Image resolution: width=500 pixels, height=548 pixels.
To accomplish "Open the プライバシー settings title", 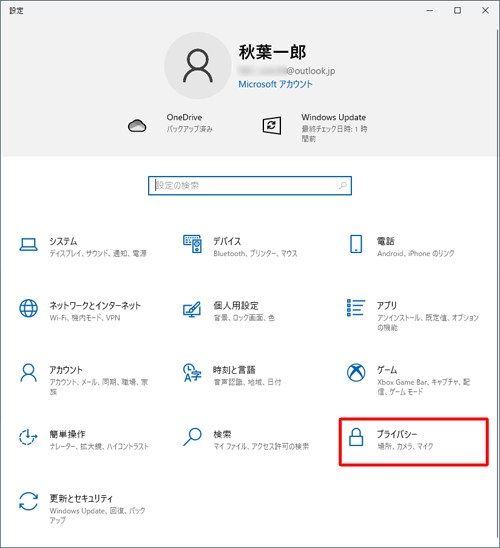I will [397, 434].
